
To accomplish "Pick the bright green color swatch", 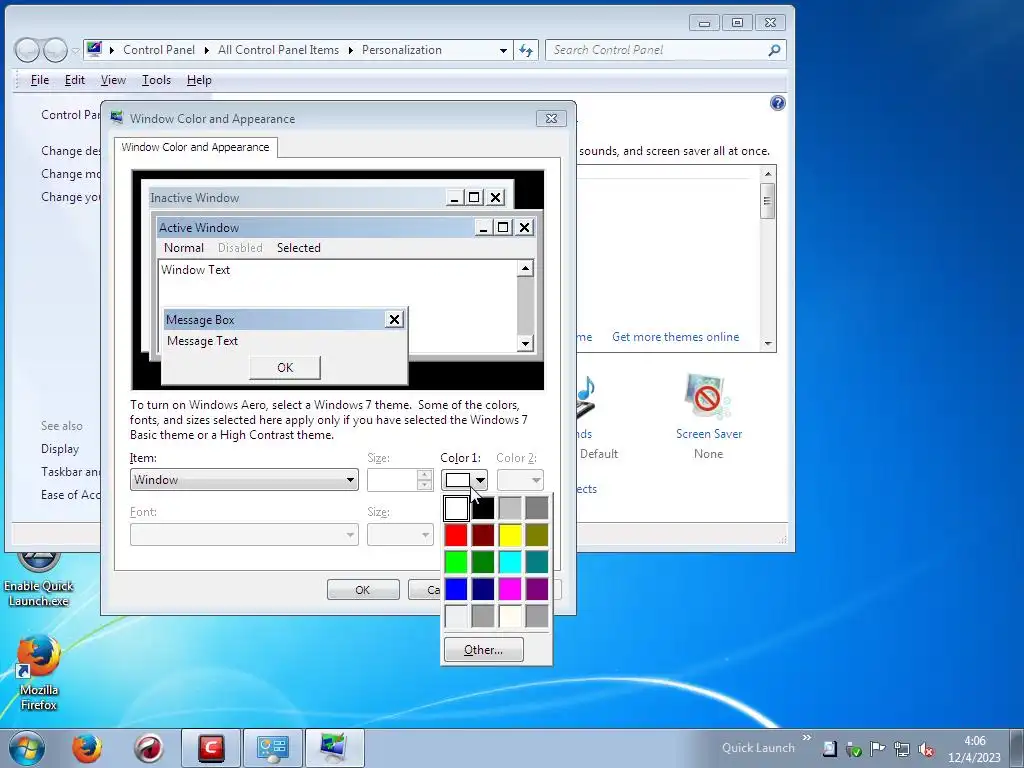I will [x=456, y=562].
